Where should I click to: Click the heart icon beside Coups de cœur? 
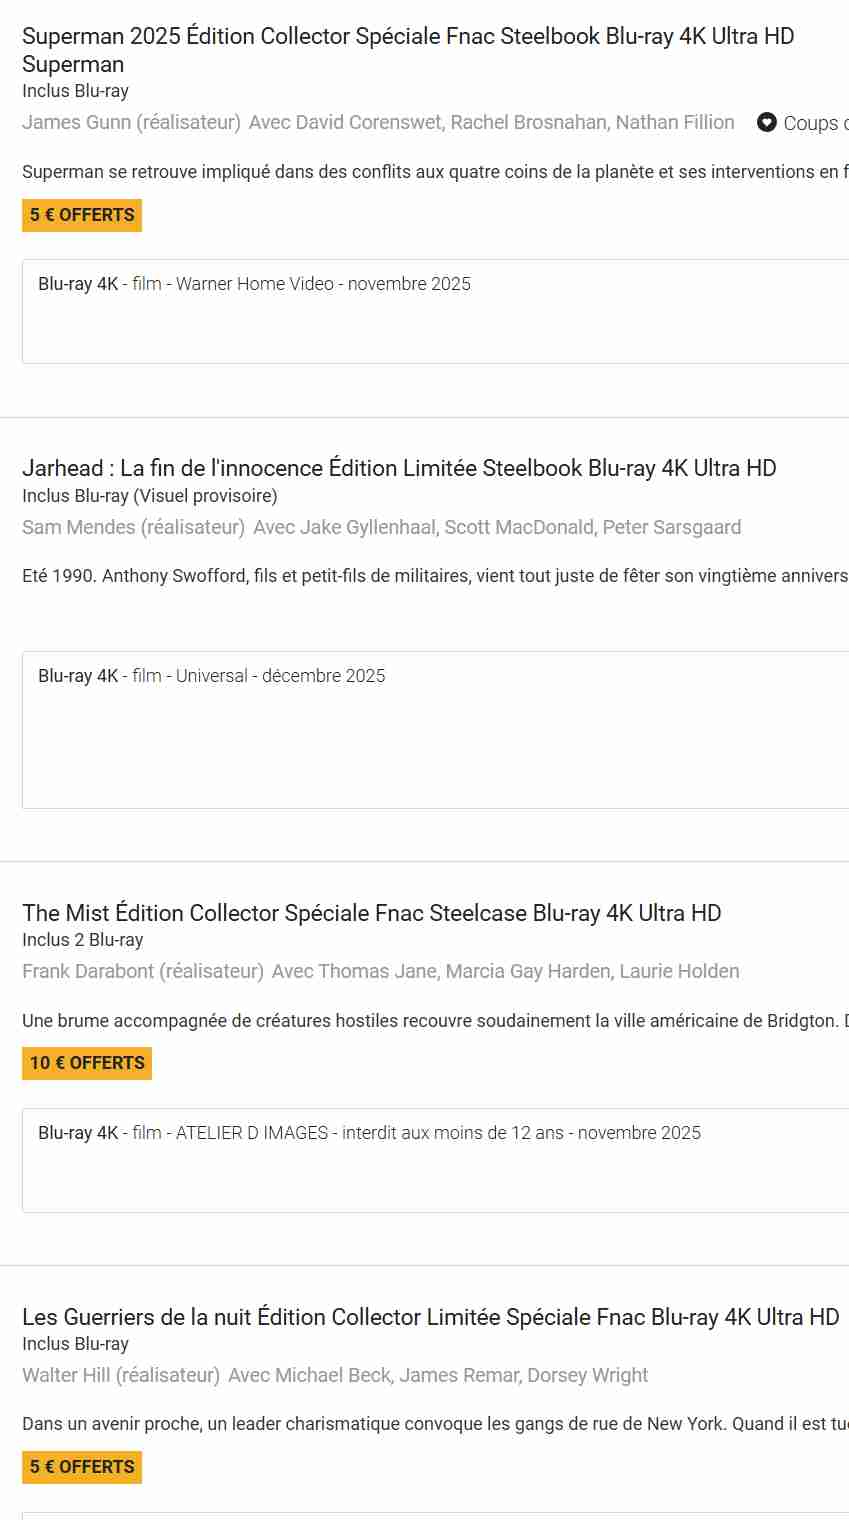tap(767, 123)
